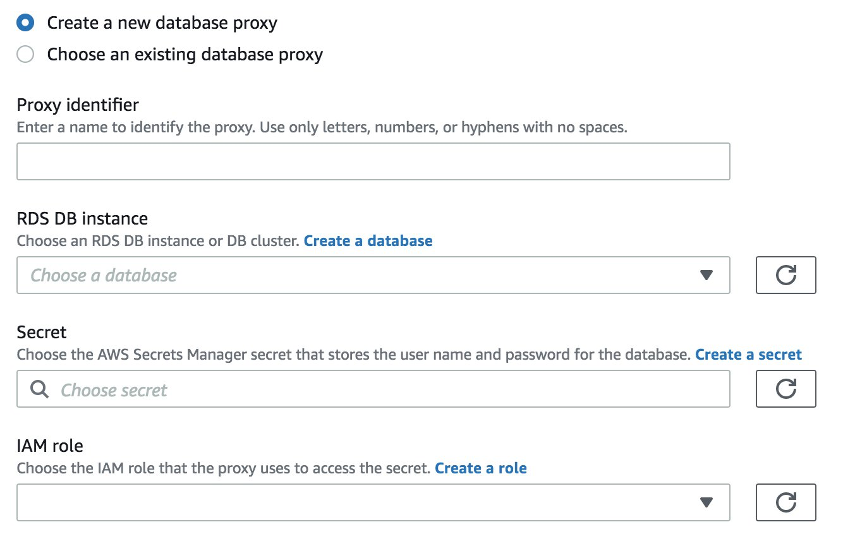Select "Create a new database proxy" option
The height and width of the screenshot is (534, 842).
[x=26, y=22]
